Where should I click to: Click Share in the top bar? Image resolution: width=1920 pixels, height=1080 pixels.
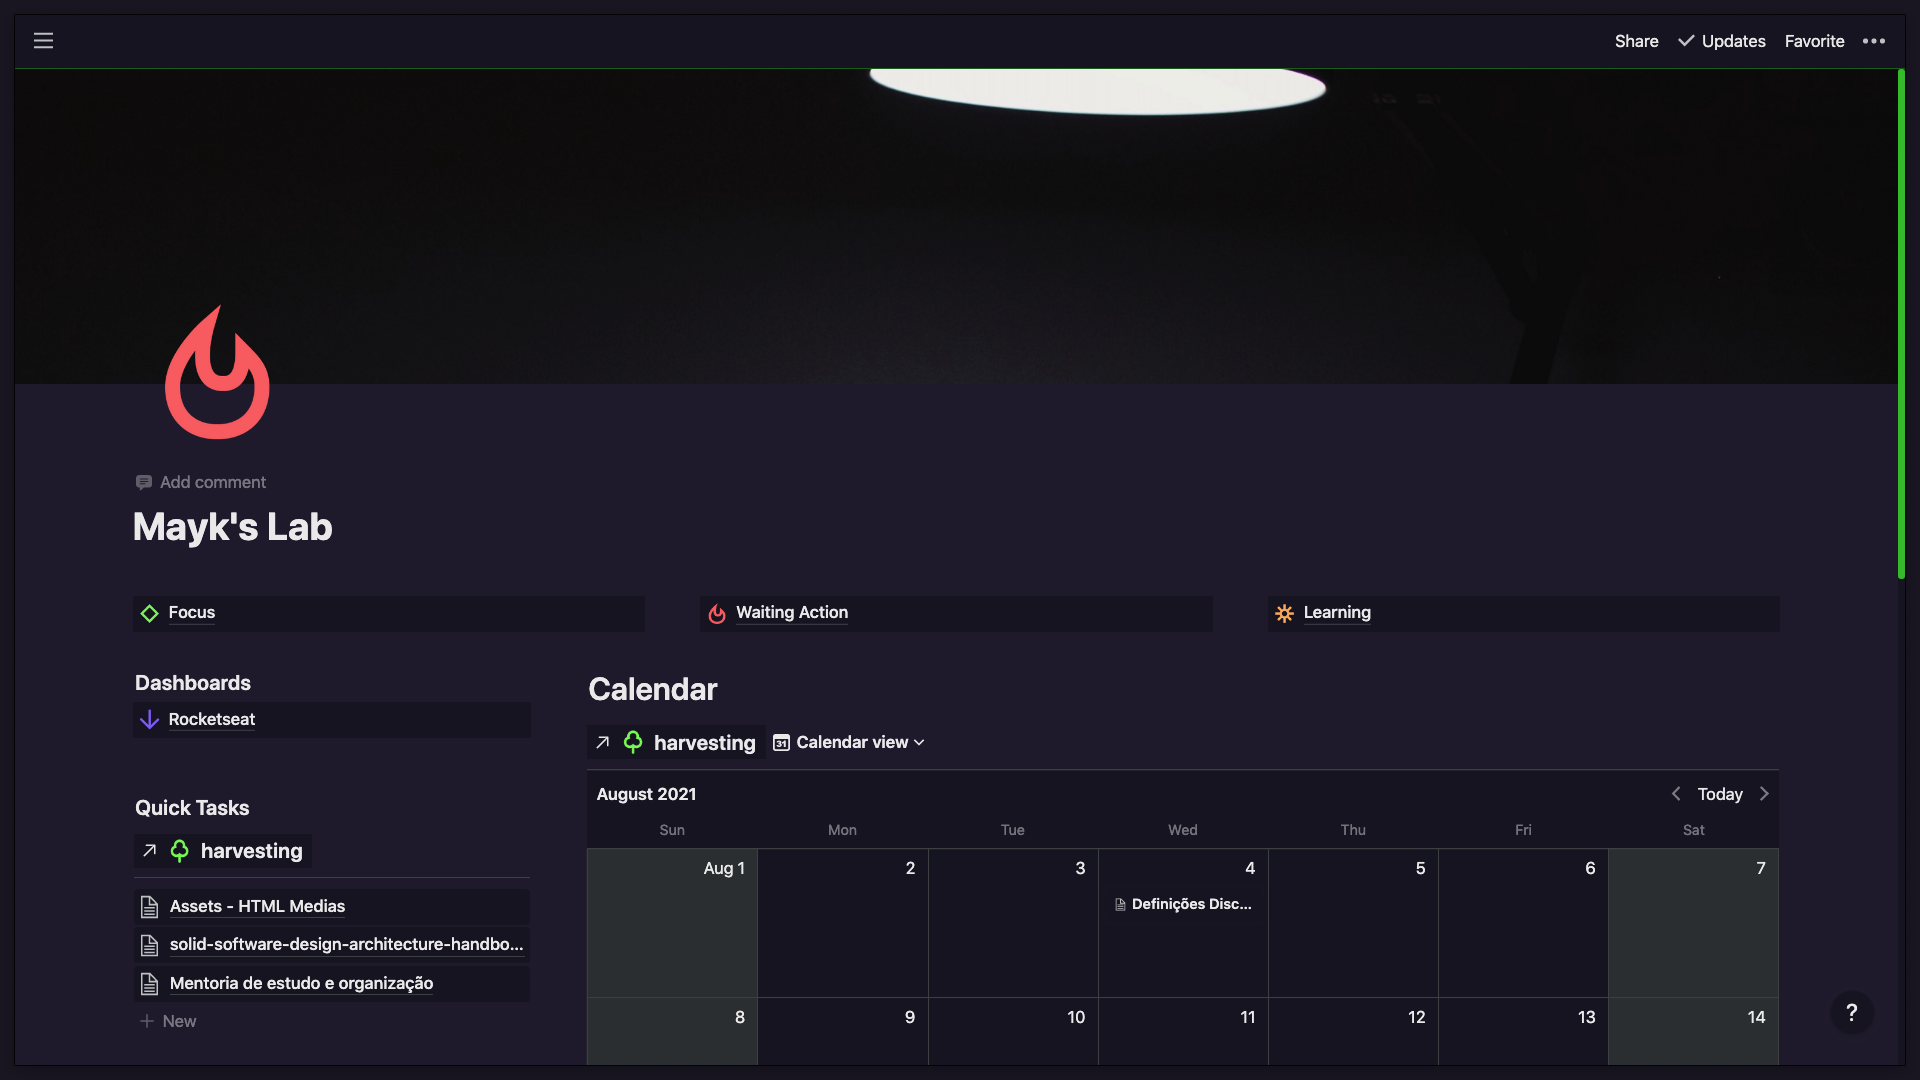tap(1636, 41)
